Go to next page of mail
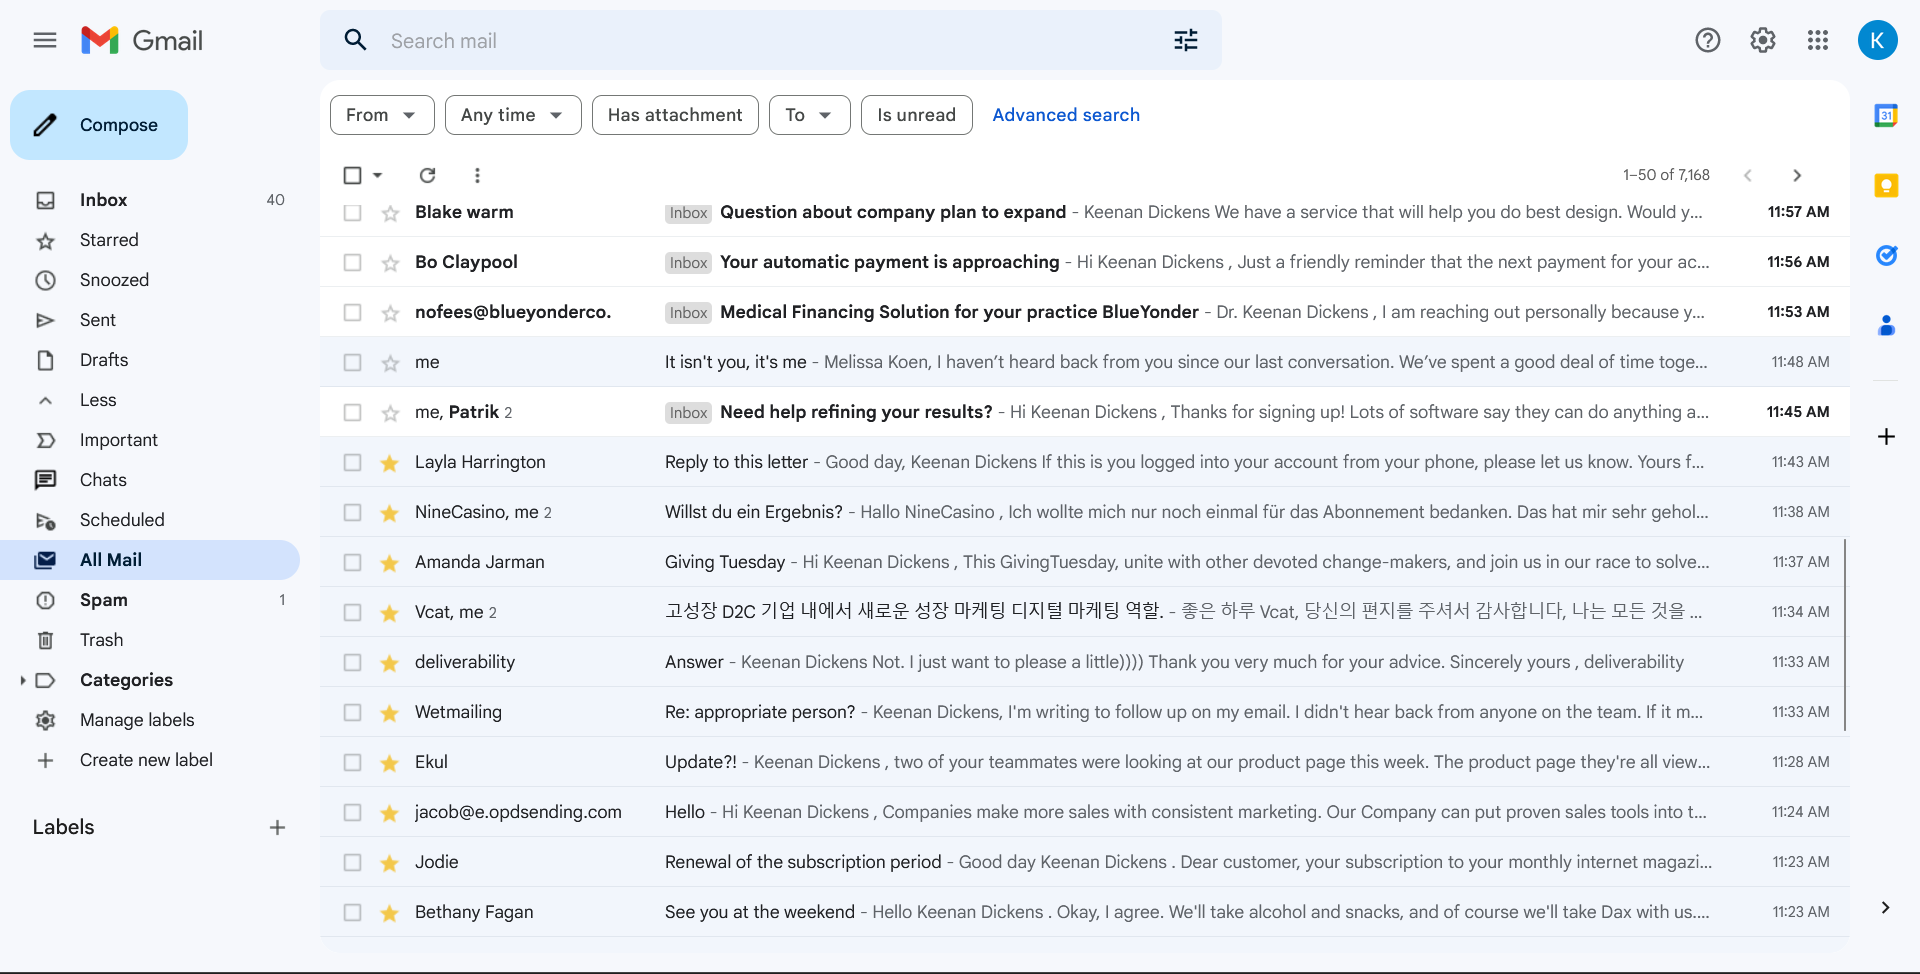 pyautogui.click(x=1797, y=175)
